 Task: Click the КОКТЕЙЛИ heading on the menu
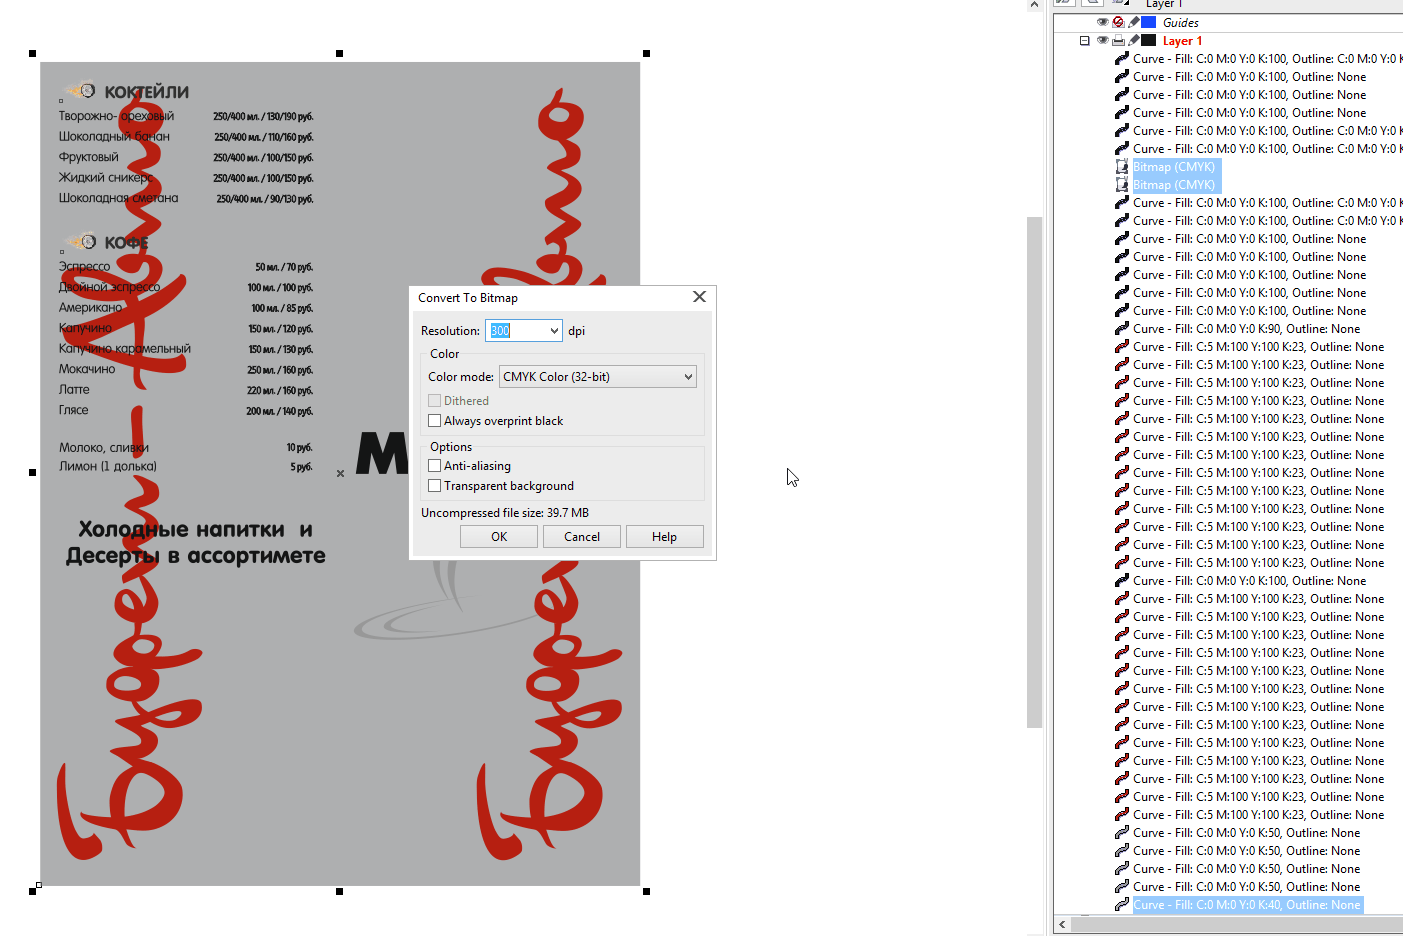click(146, 92)
